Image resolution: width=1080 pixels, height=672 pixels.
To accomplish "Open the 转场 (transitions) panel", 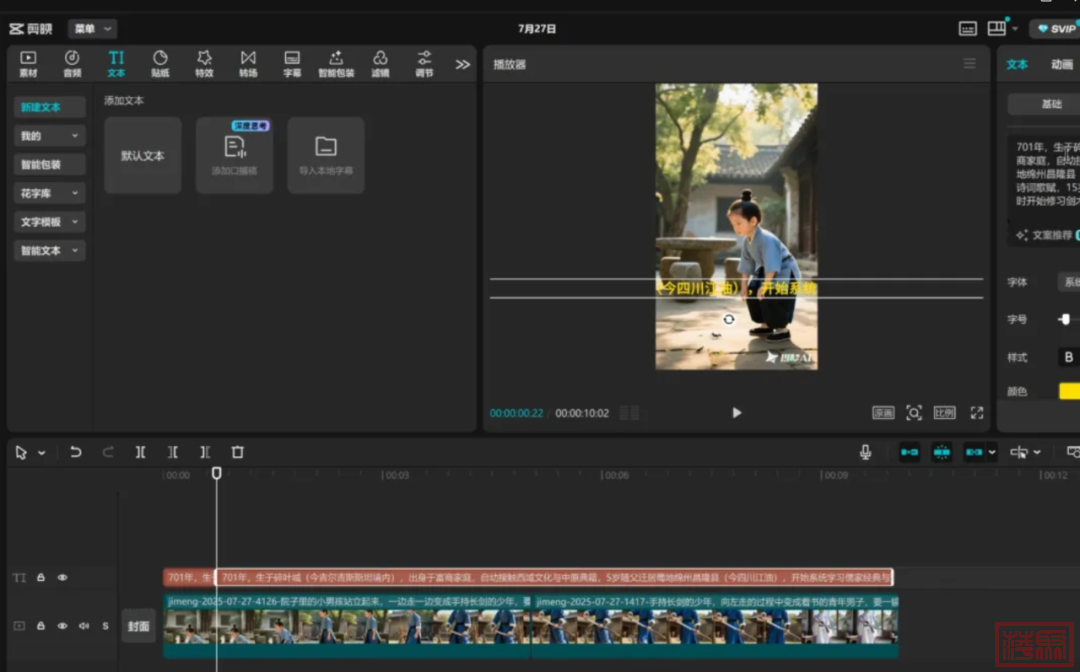I will pos(248,63).
